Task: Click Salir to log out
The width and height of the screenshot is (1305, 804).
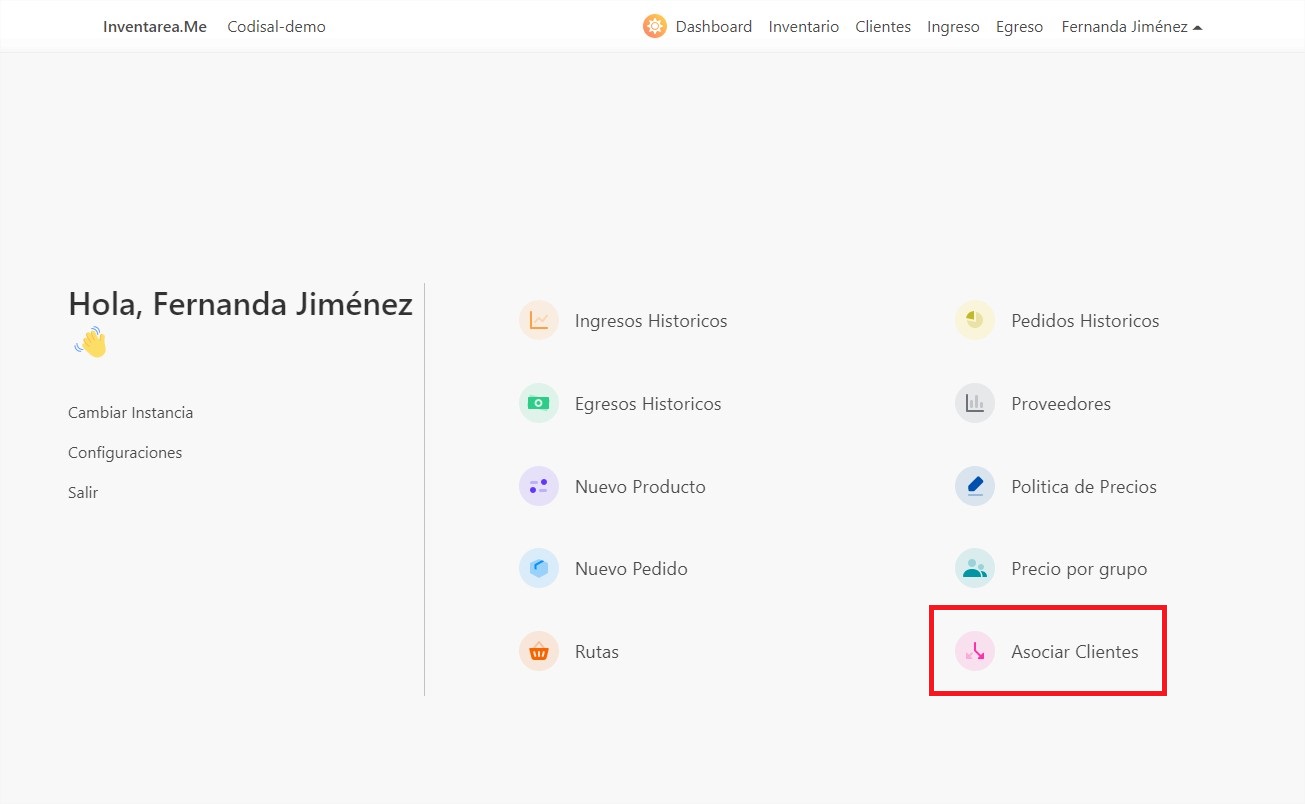Action: (x=83, y=492)
